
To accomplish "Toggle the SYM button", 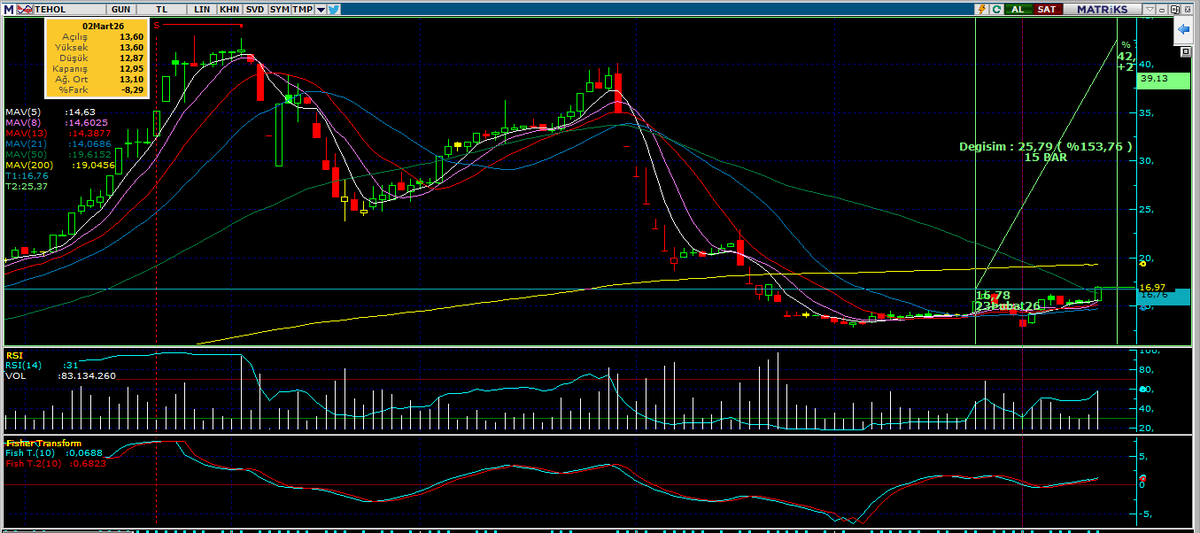I will click(279, 9).
